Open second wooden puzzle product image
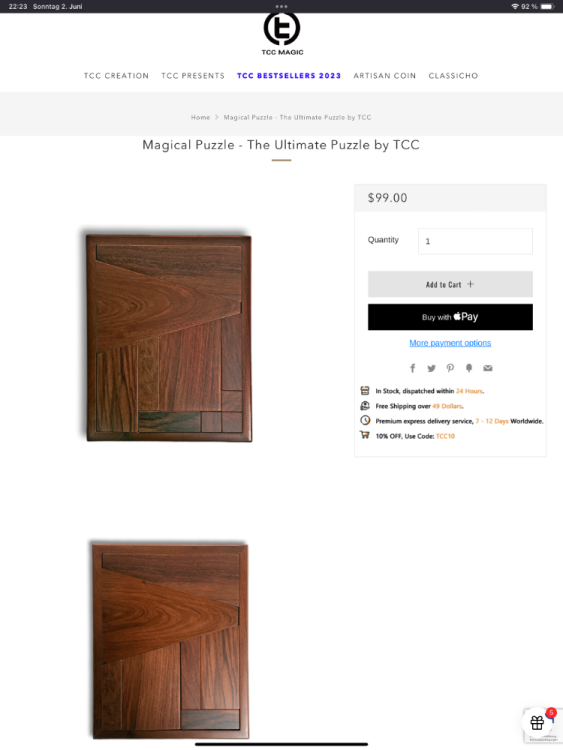This screenshot has width=563, height=750. point(170,640)
